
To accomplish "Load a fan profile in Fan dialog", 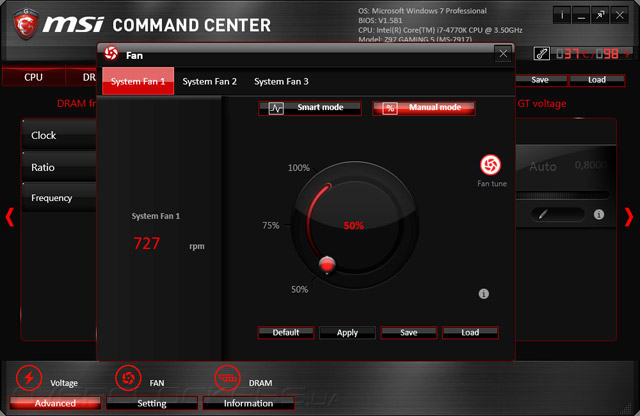I will (470, 332).
